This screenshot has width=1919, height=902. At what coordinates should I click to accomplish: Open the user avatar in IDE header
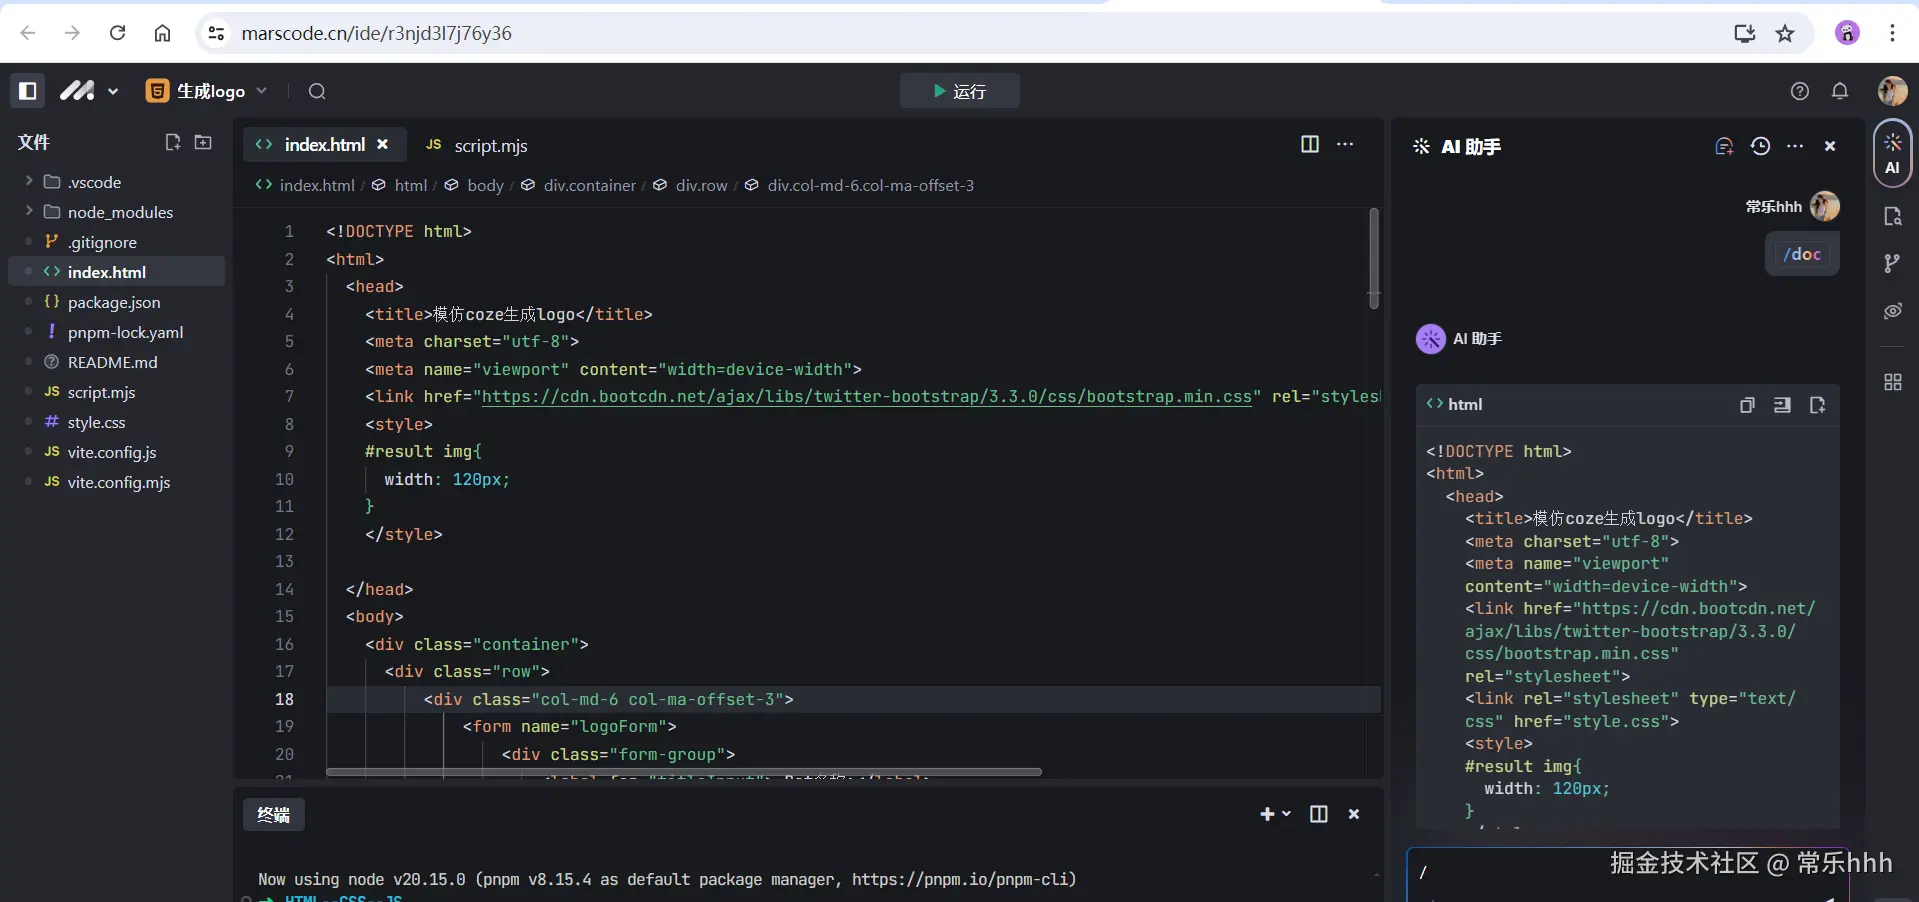pos(1892,91)
